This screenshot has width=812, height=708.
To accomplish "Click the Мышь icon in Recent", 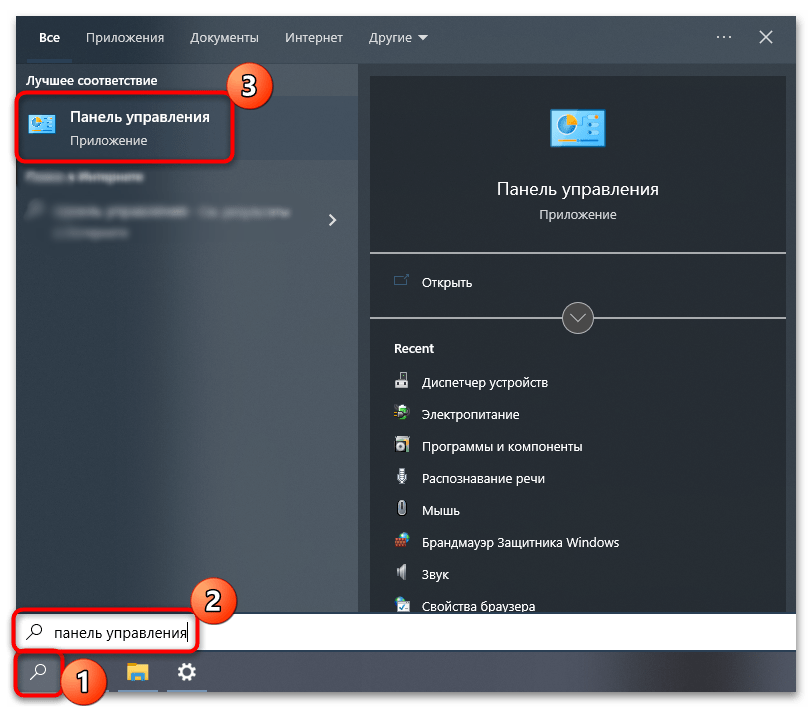I will 402,510.
